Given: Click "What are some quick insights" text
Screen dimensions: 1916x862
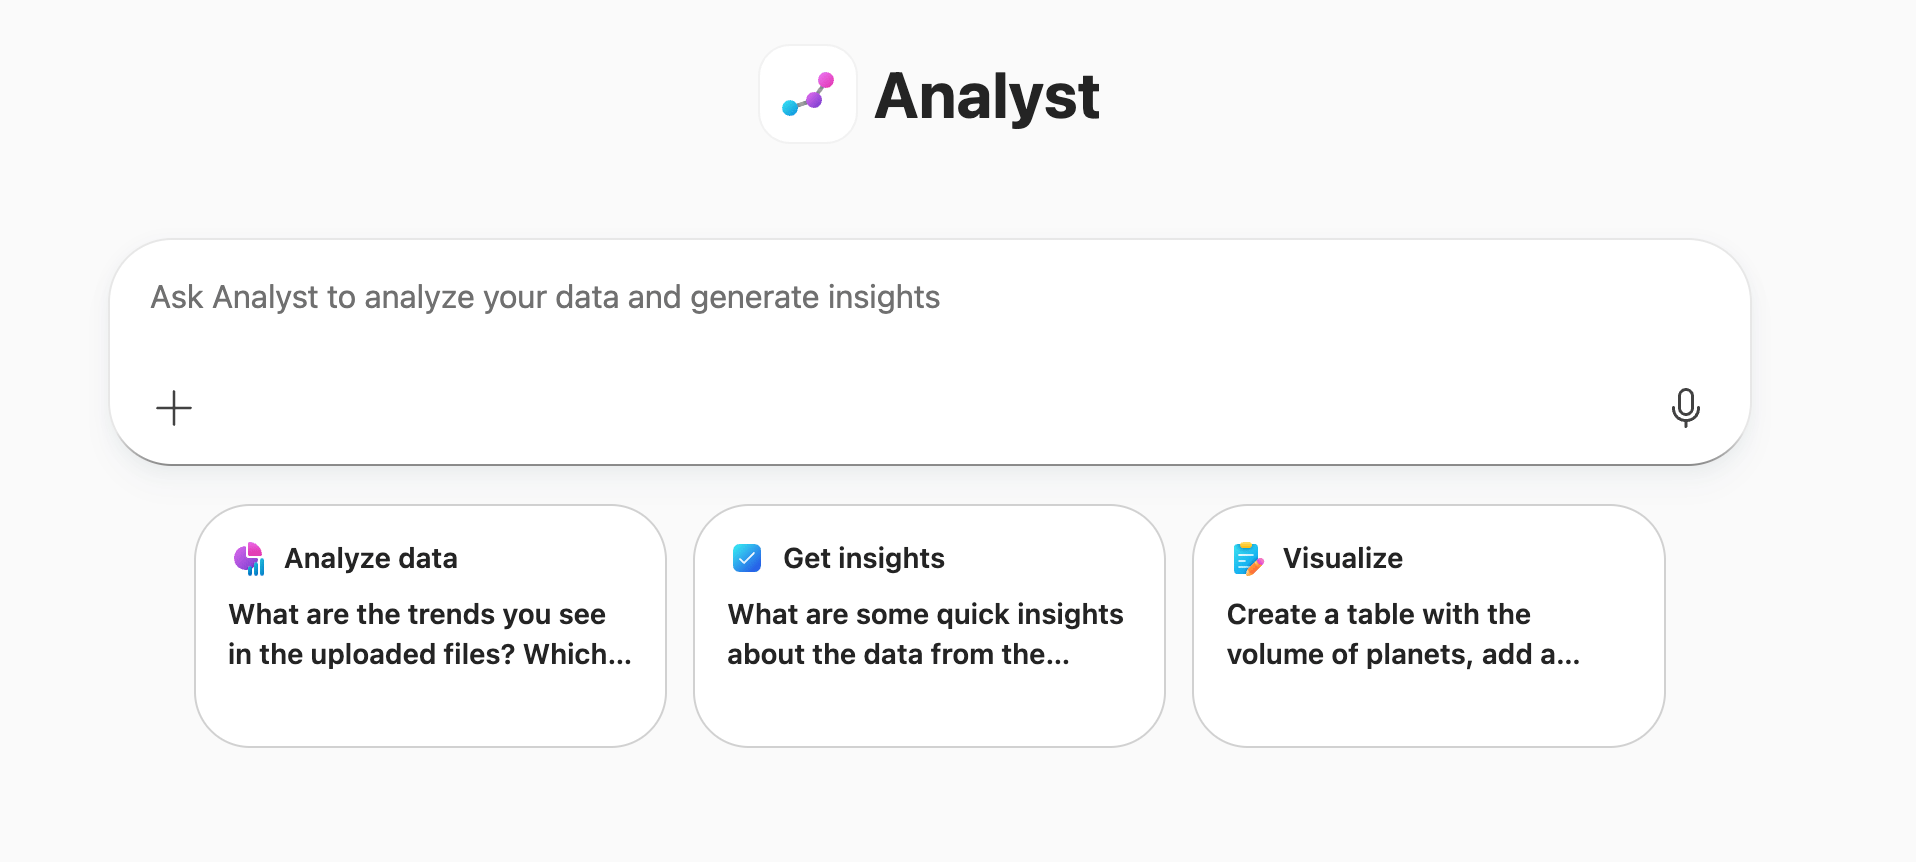Looking at the screenshot, I should coord(925,614).
